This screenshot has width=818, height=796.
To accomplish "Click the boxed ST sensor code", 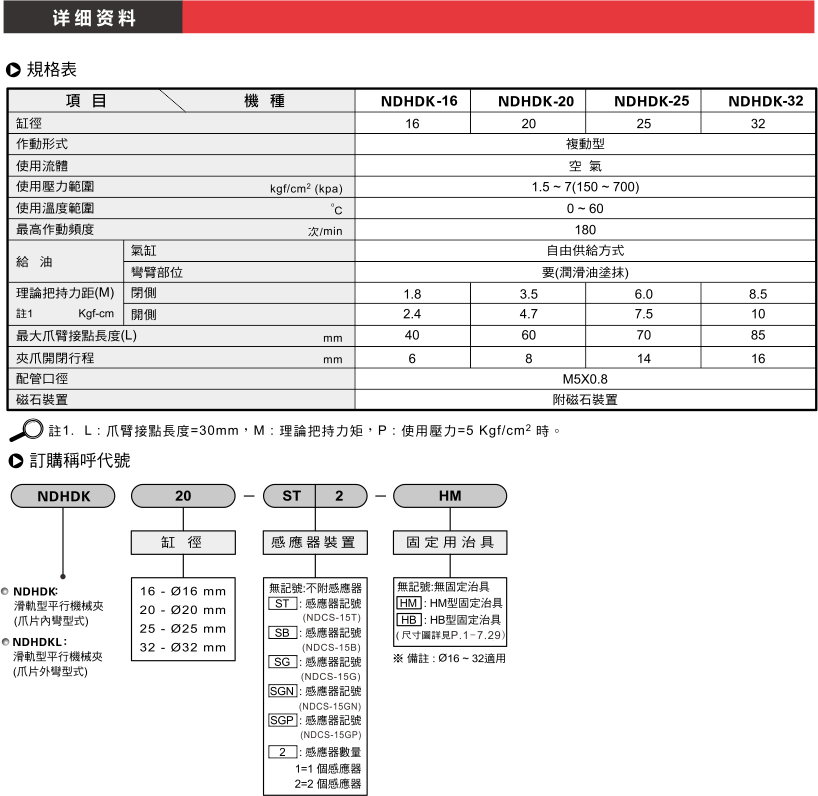I will pos(282,604).
